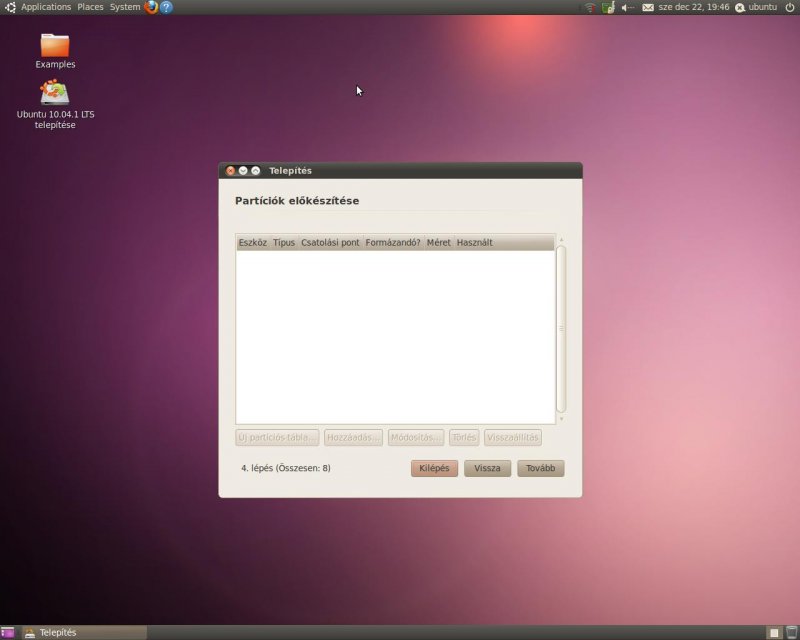The width and height of the screenshot is (800, 640).
Task: Open the Examples folder icon on the desktop
Action: [55, 51]
